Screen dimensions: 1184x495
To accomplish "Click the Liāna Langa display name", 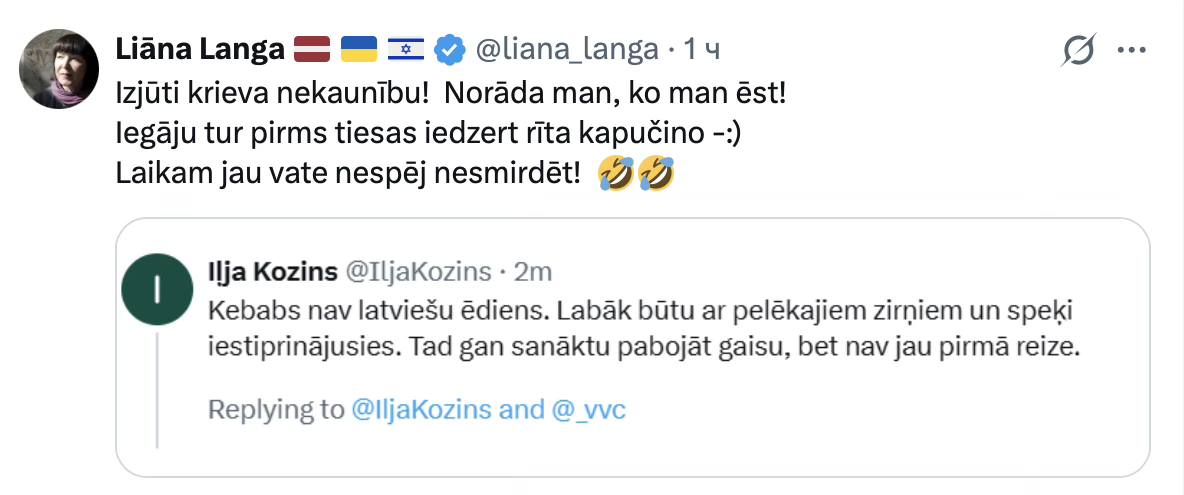I will 199,48.
